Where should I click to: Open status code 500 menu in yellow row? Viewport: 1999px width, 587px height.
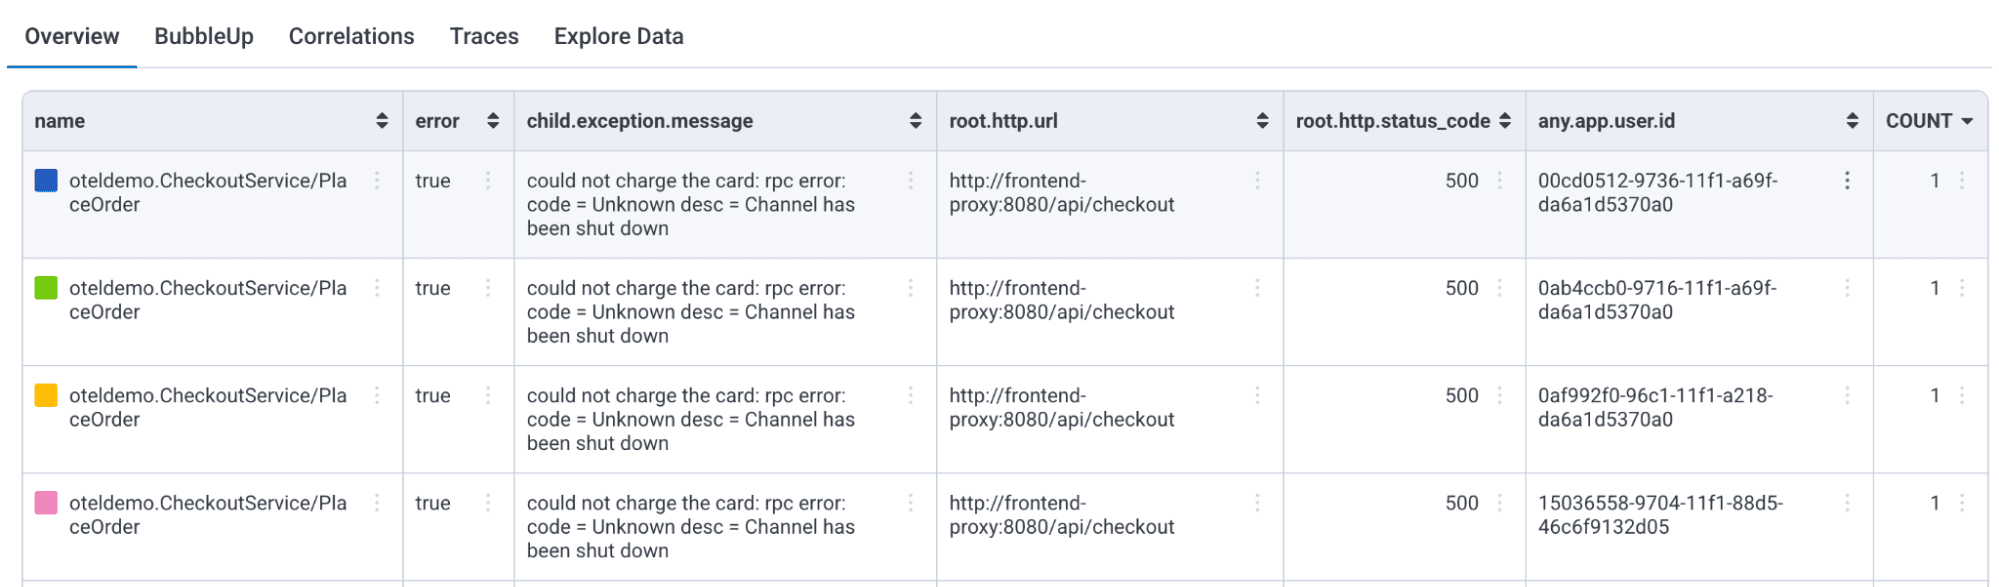[1500, 395]
